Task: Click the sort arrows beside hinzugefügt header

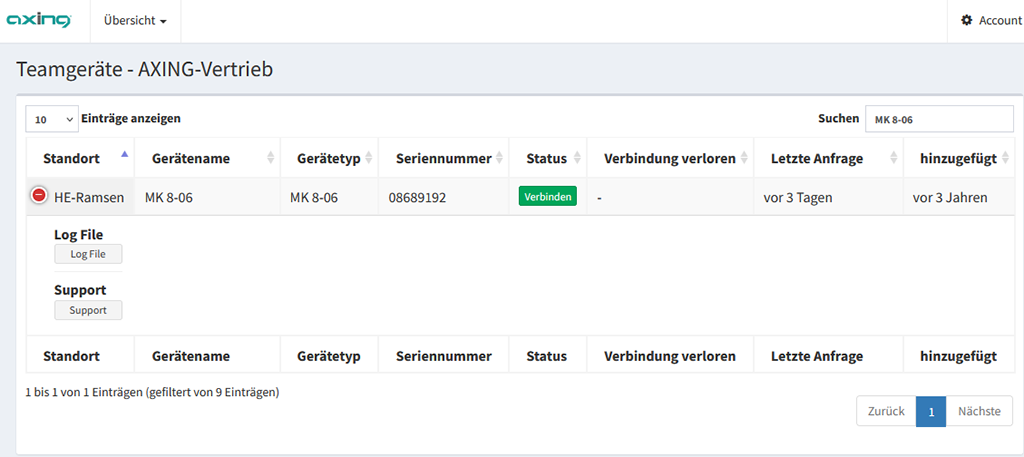Action: pos(1006,157)
